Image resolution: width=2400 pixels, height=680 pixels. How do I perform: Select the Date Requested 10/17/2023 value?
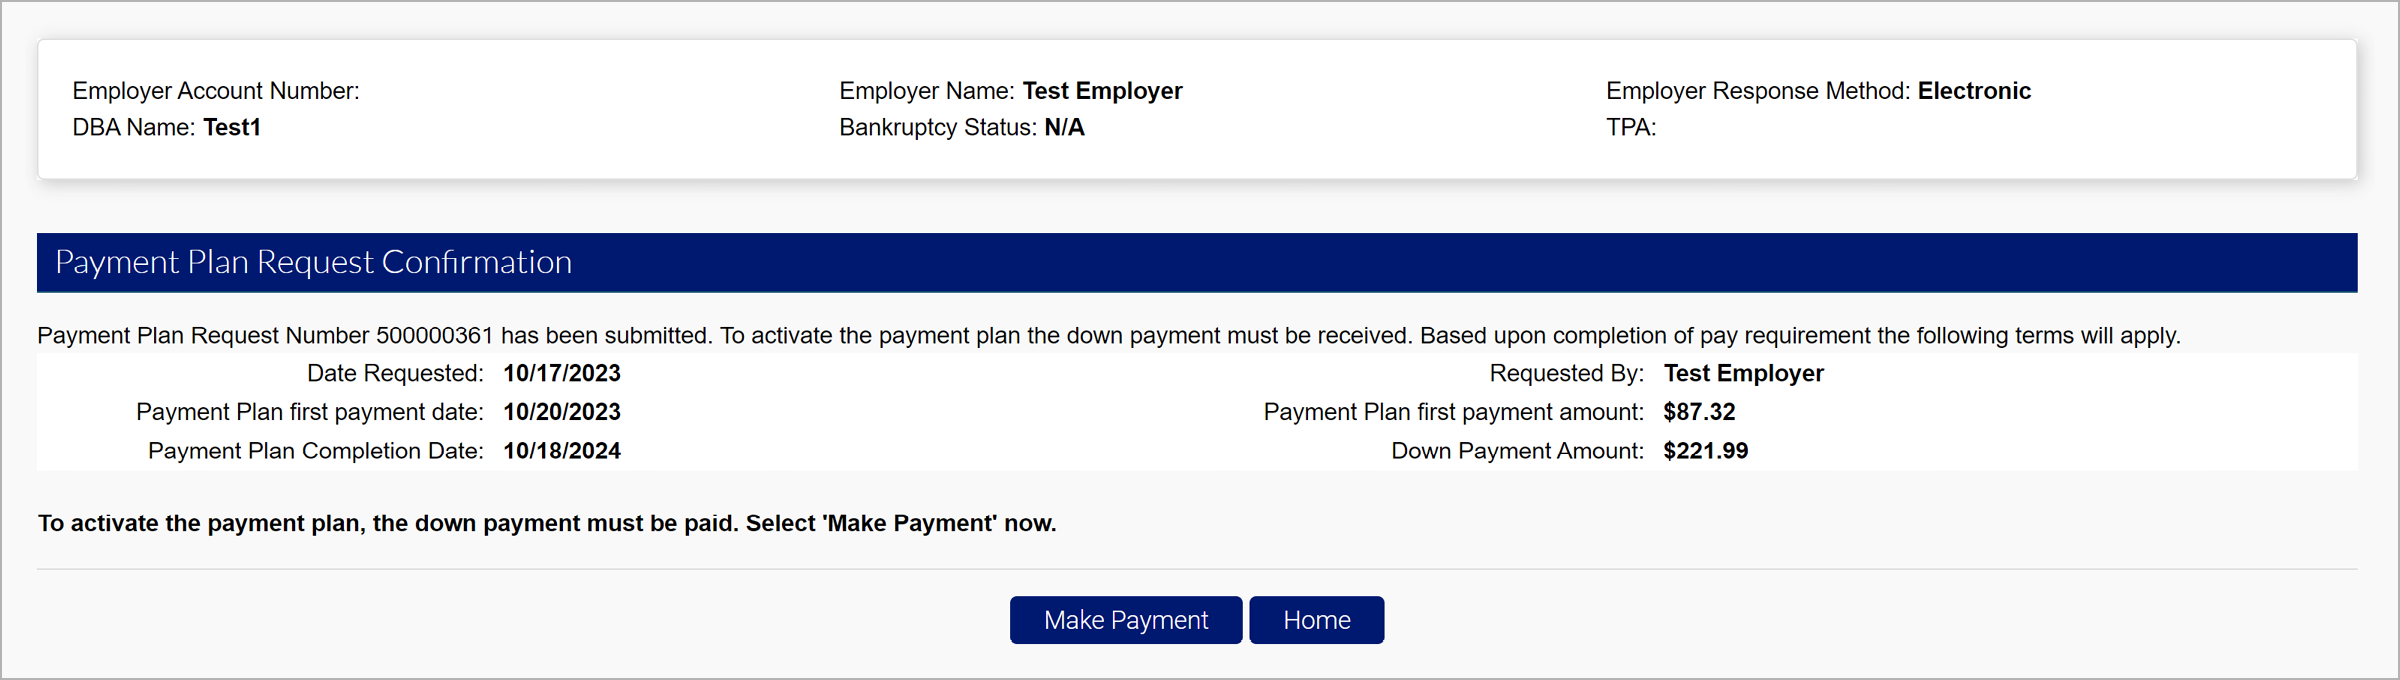561,373
